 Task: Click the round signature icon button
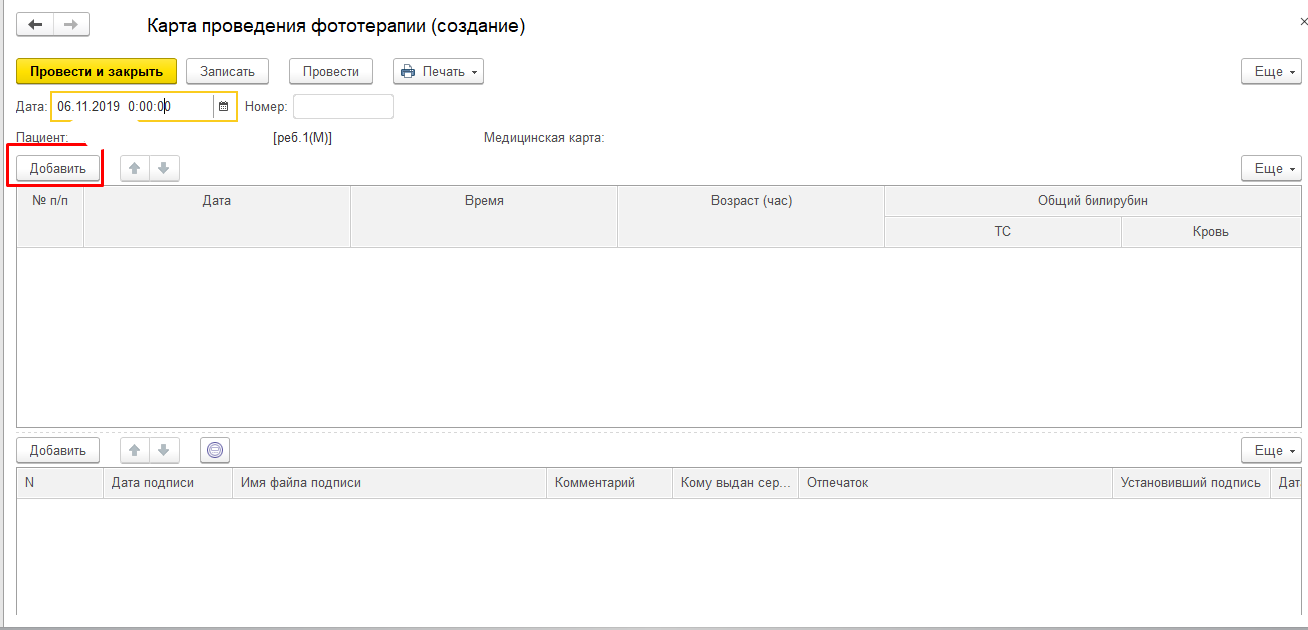pyautogui.click(x=215, y=451)
